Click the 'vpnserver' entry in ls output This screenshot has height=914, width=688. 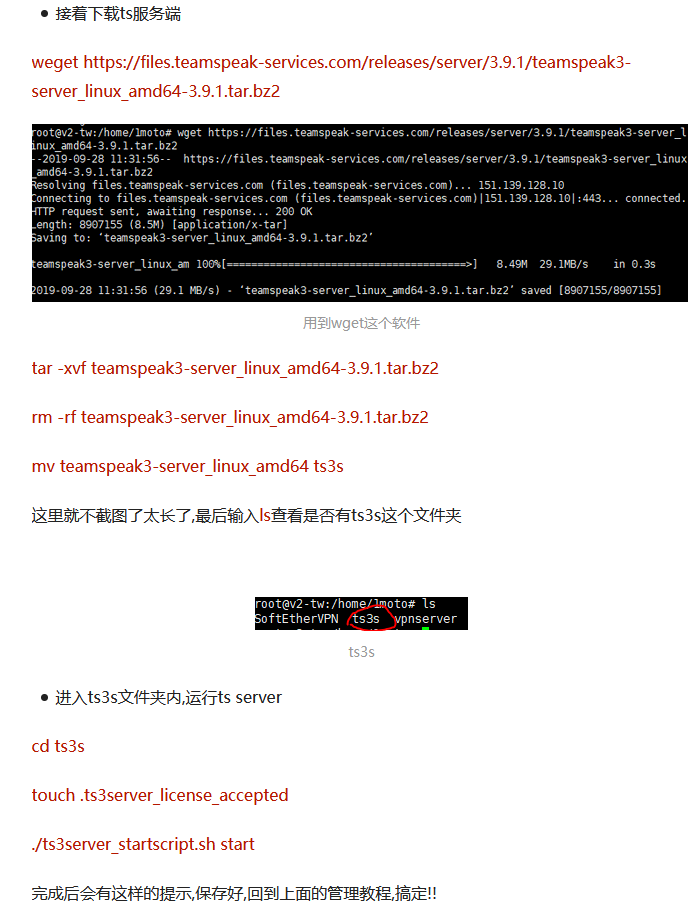tap(426, 619)
